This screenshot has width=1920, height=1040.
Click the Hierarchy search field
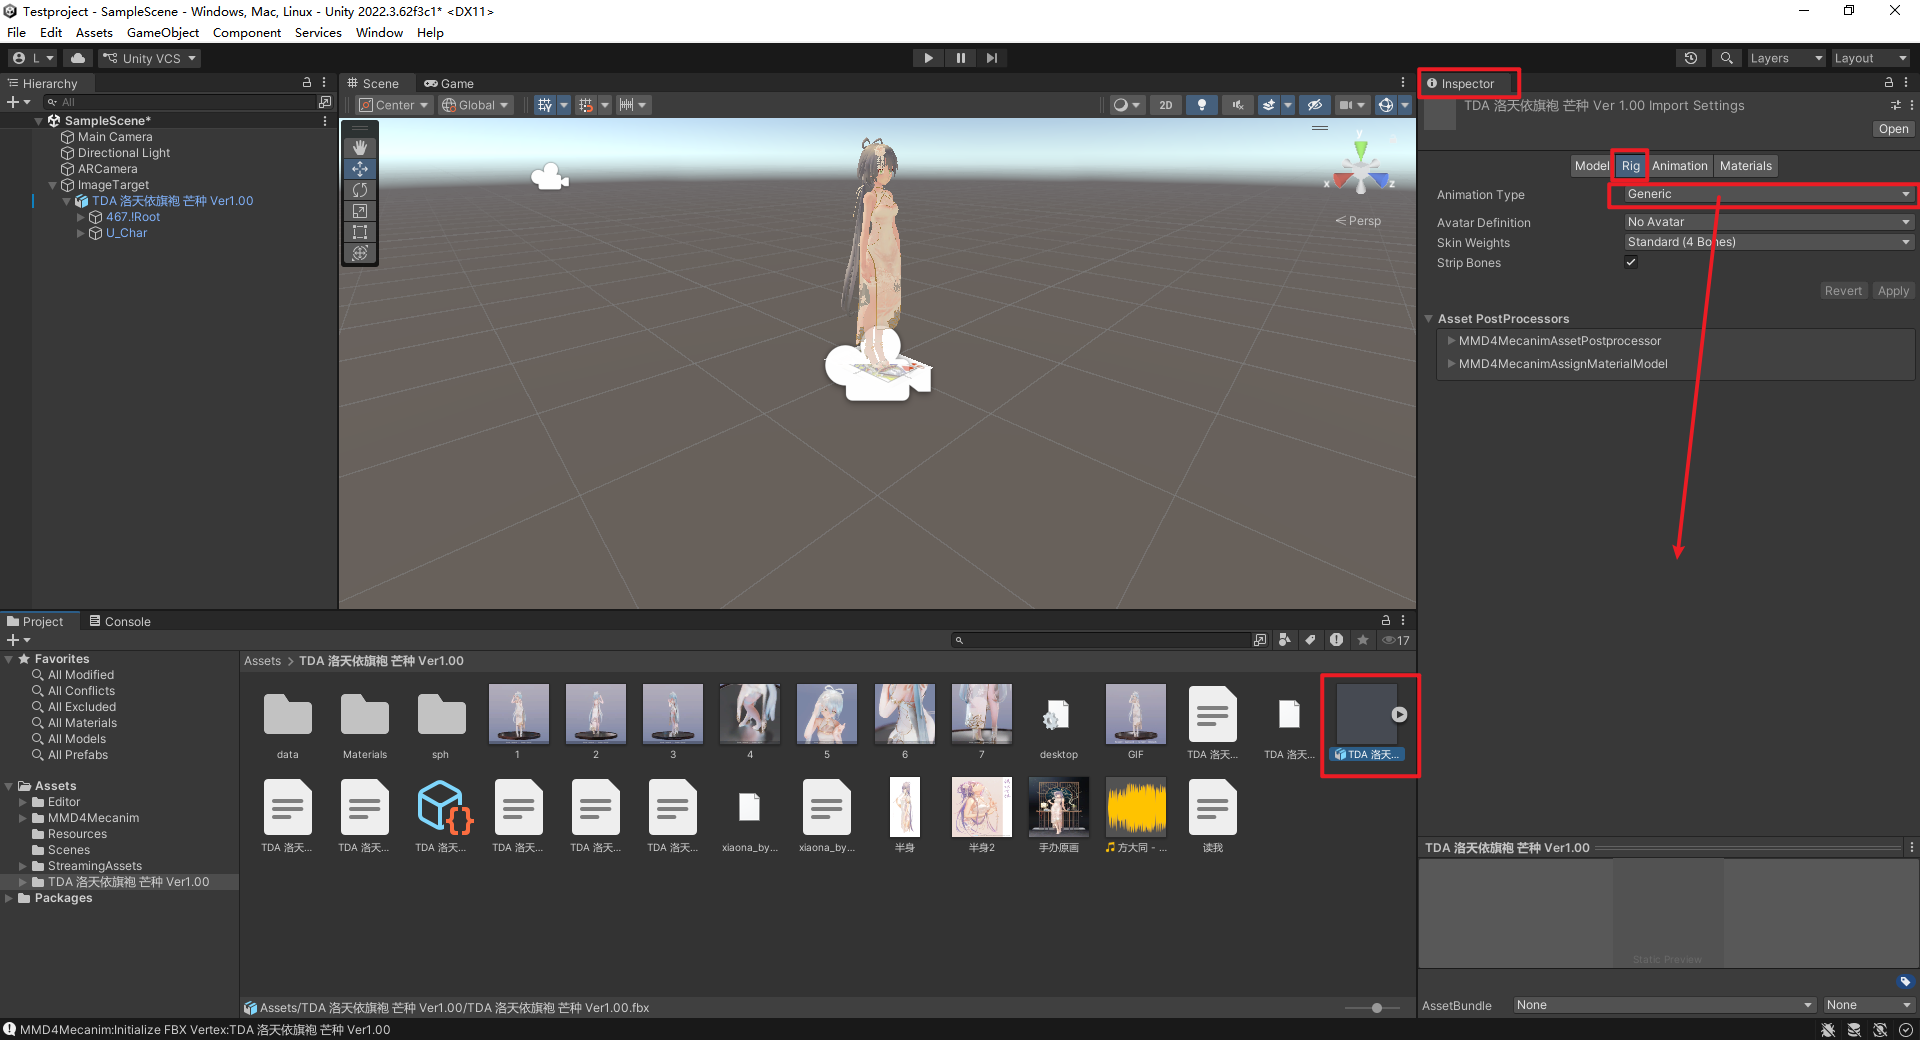(180, 102)
